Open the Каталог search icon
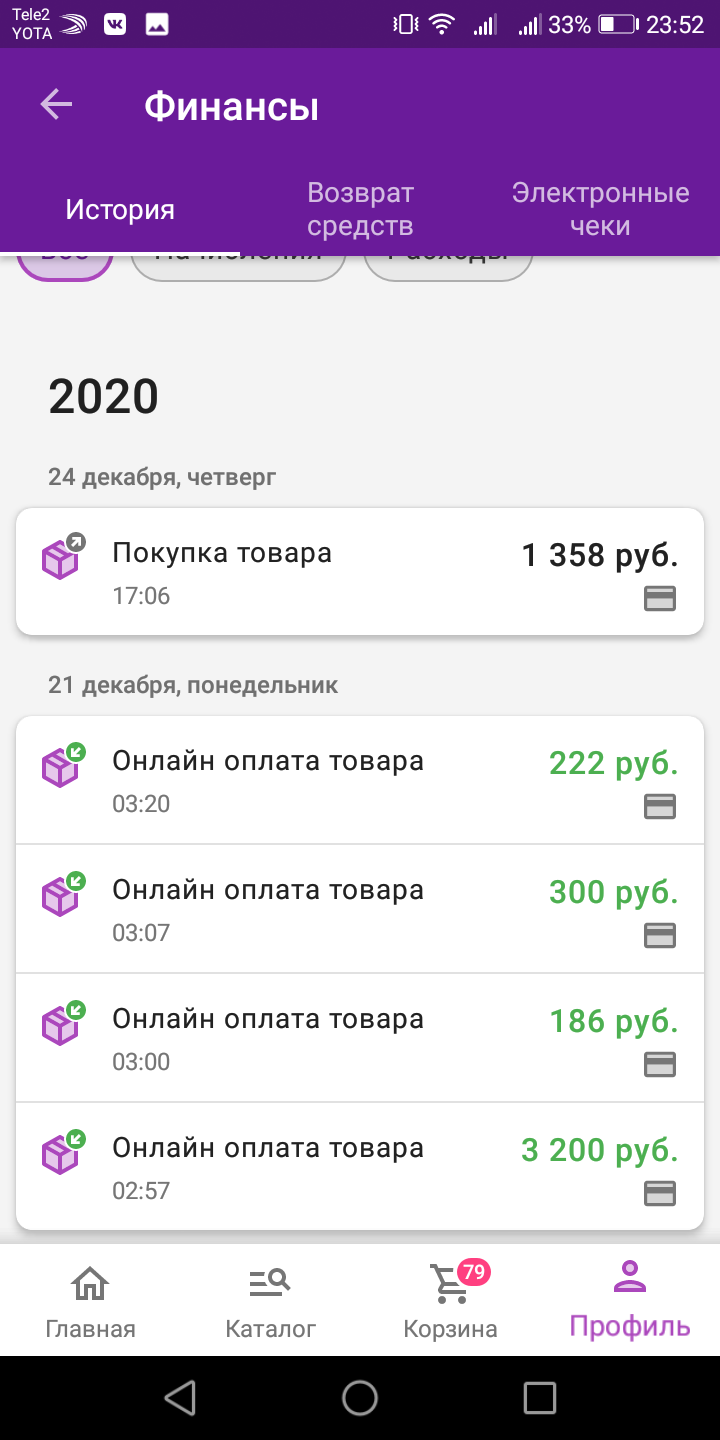Screen dimensions: 720x1440 coord(270,1281)
